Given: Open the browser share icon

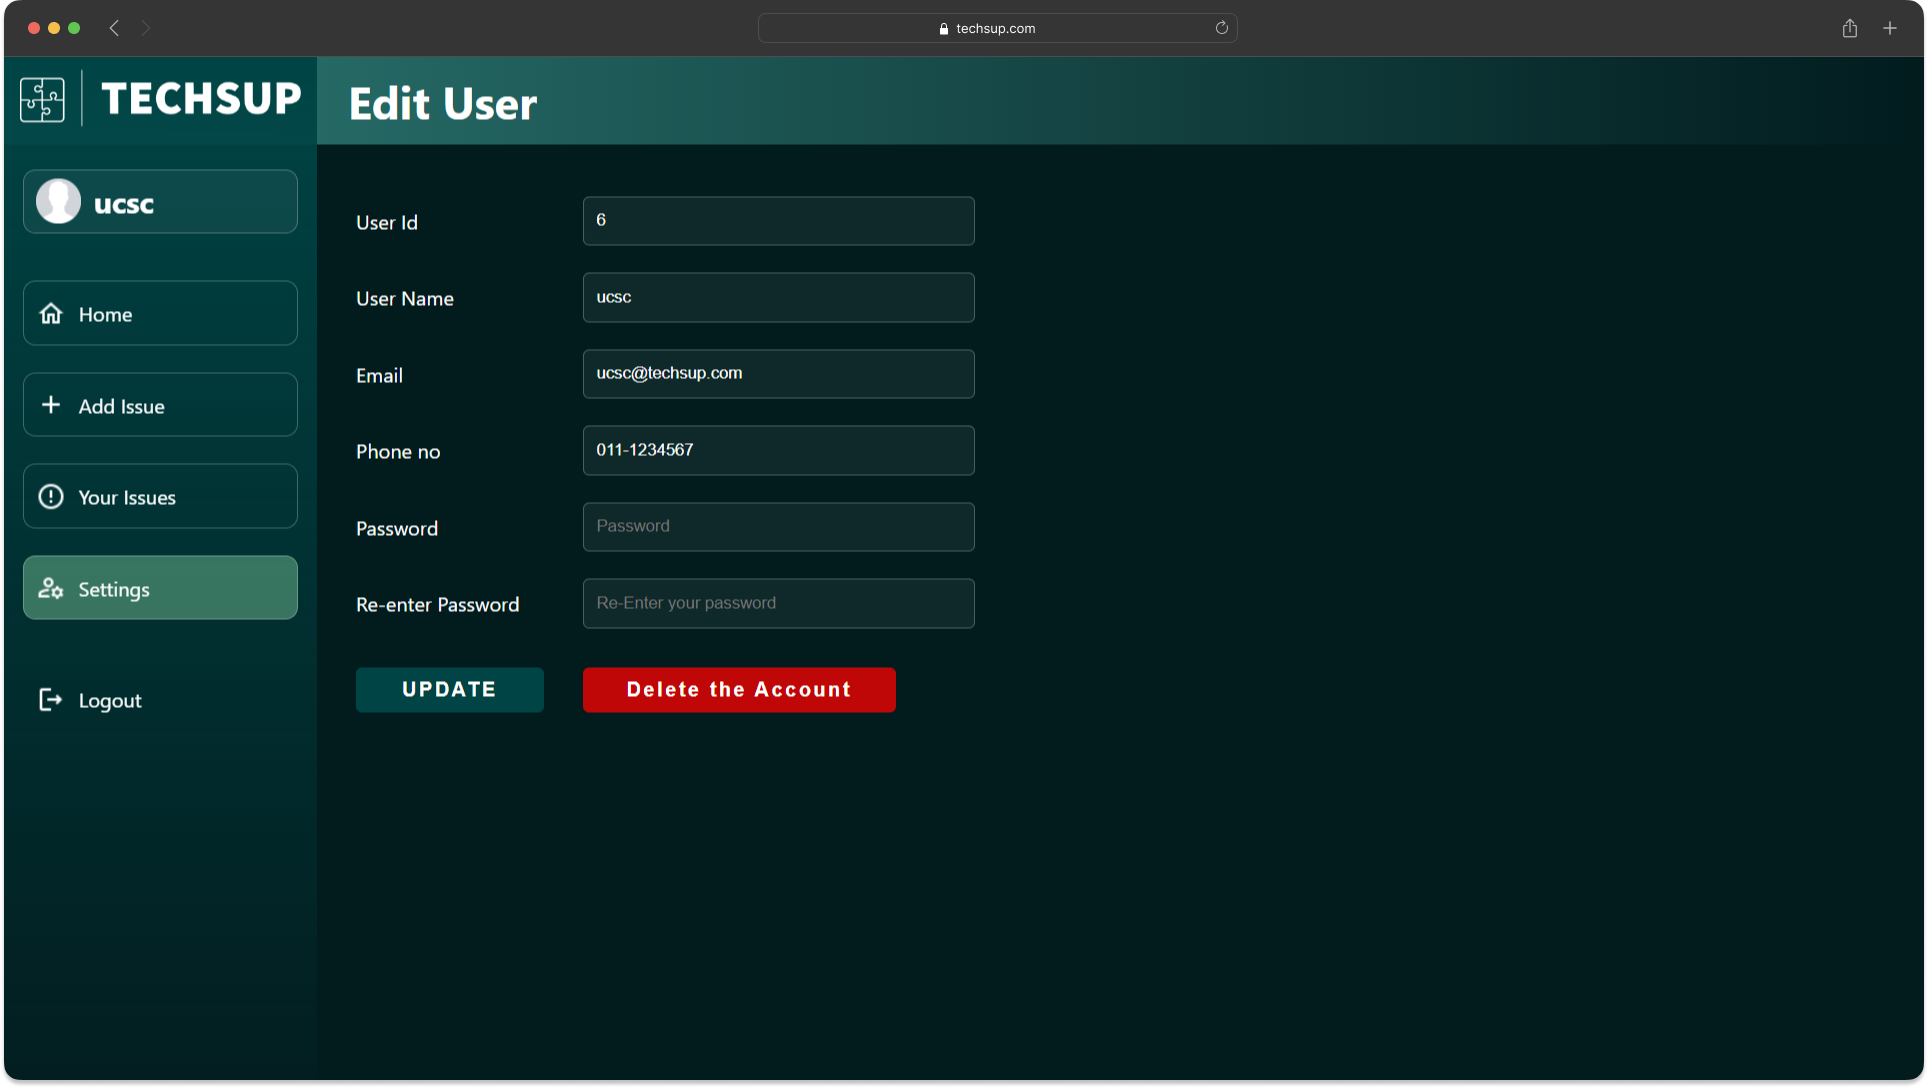Looking at the screenshot, I should click(1850, 28).
